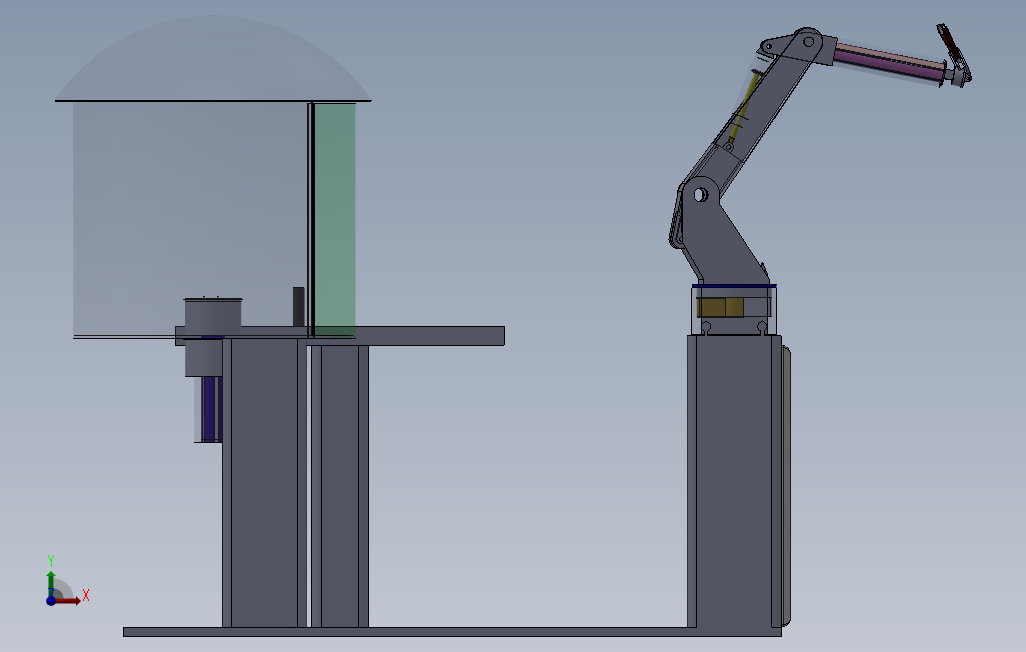
Task: Select the small black post on the table
Action: [298, 306]
